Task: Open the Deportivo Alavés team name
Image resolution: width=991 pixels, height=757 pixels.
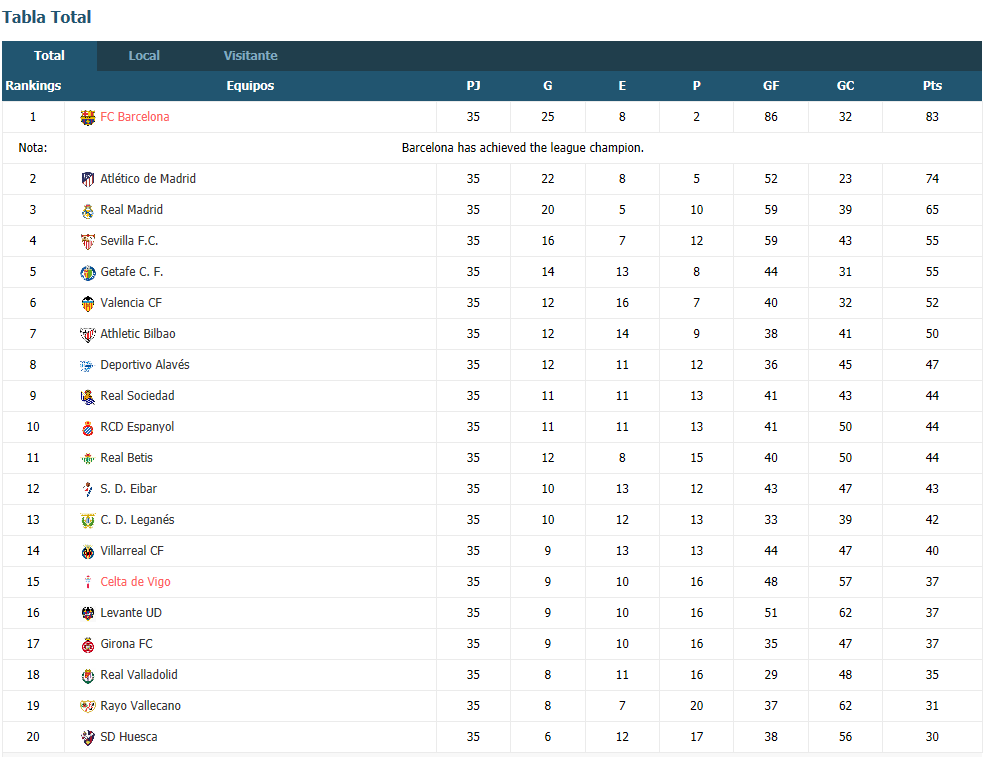Action: pyautogui.click(x=145, y=364)
